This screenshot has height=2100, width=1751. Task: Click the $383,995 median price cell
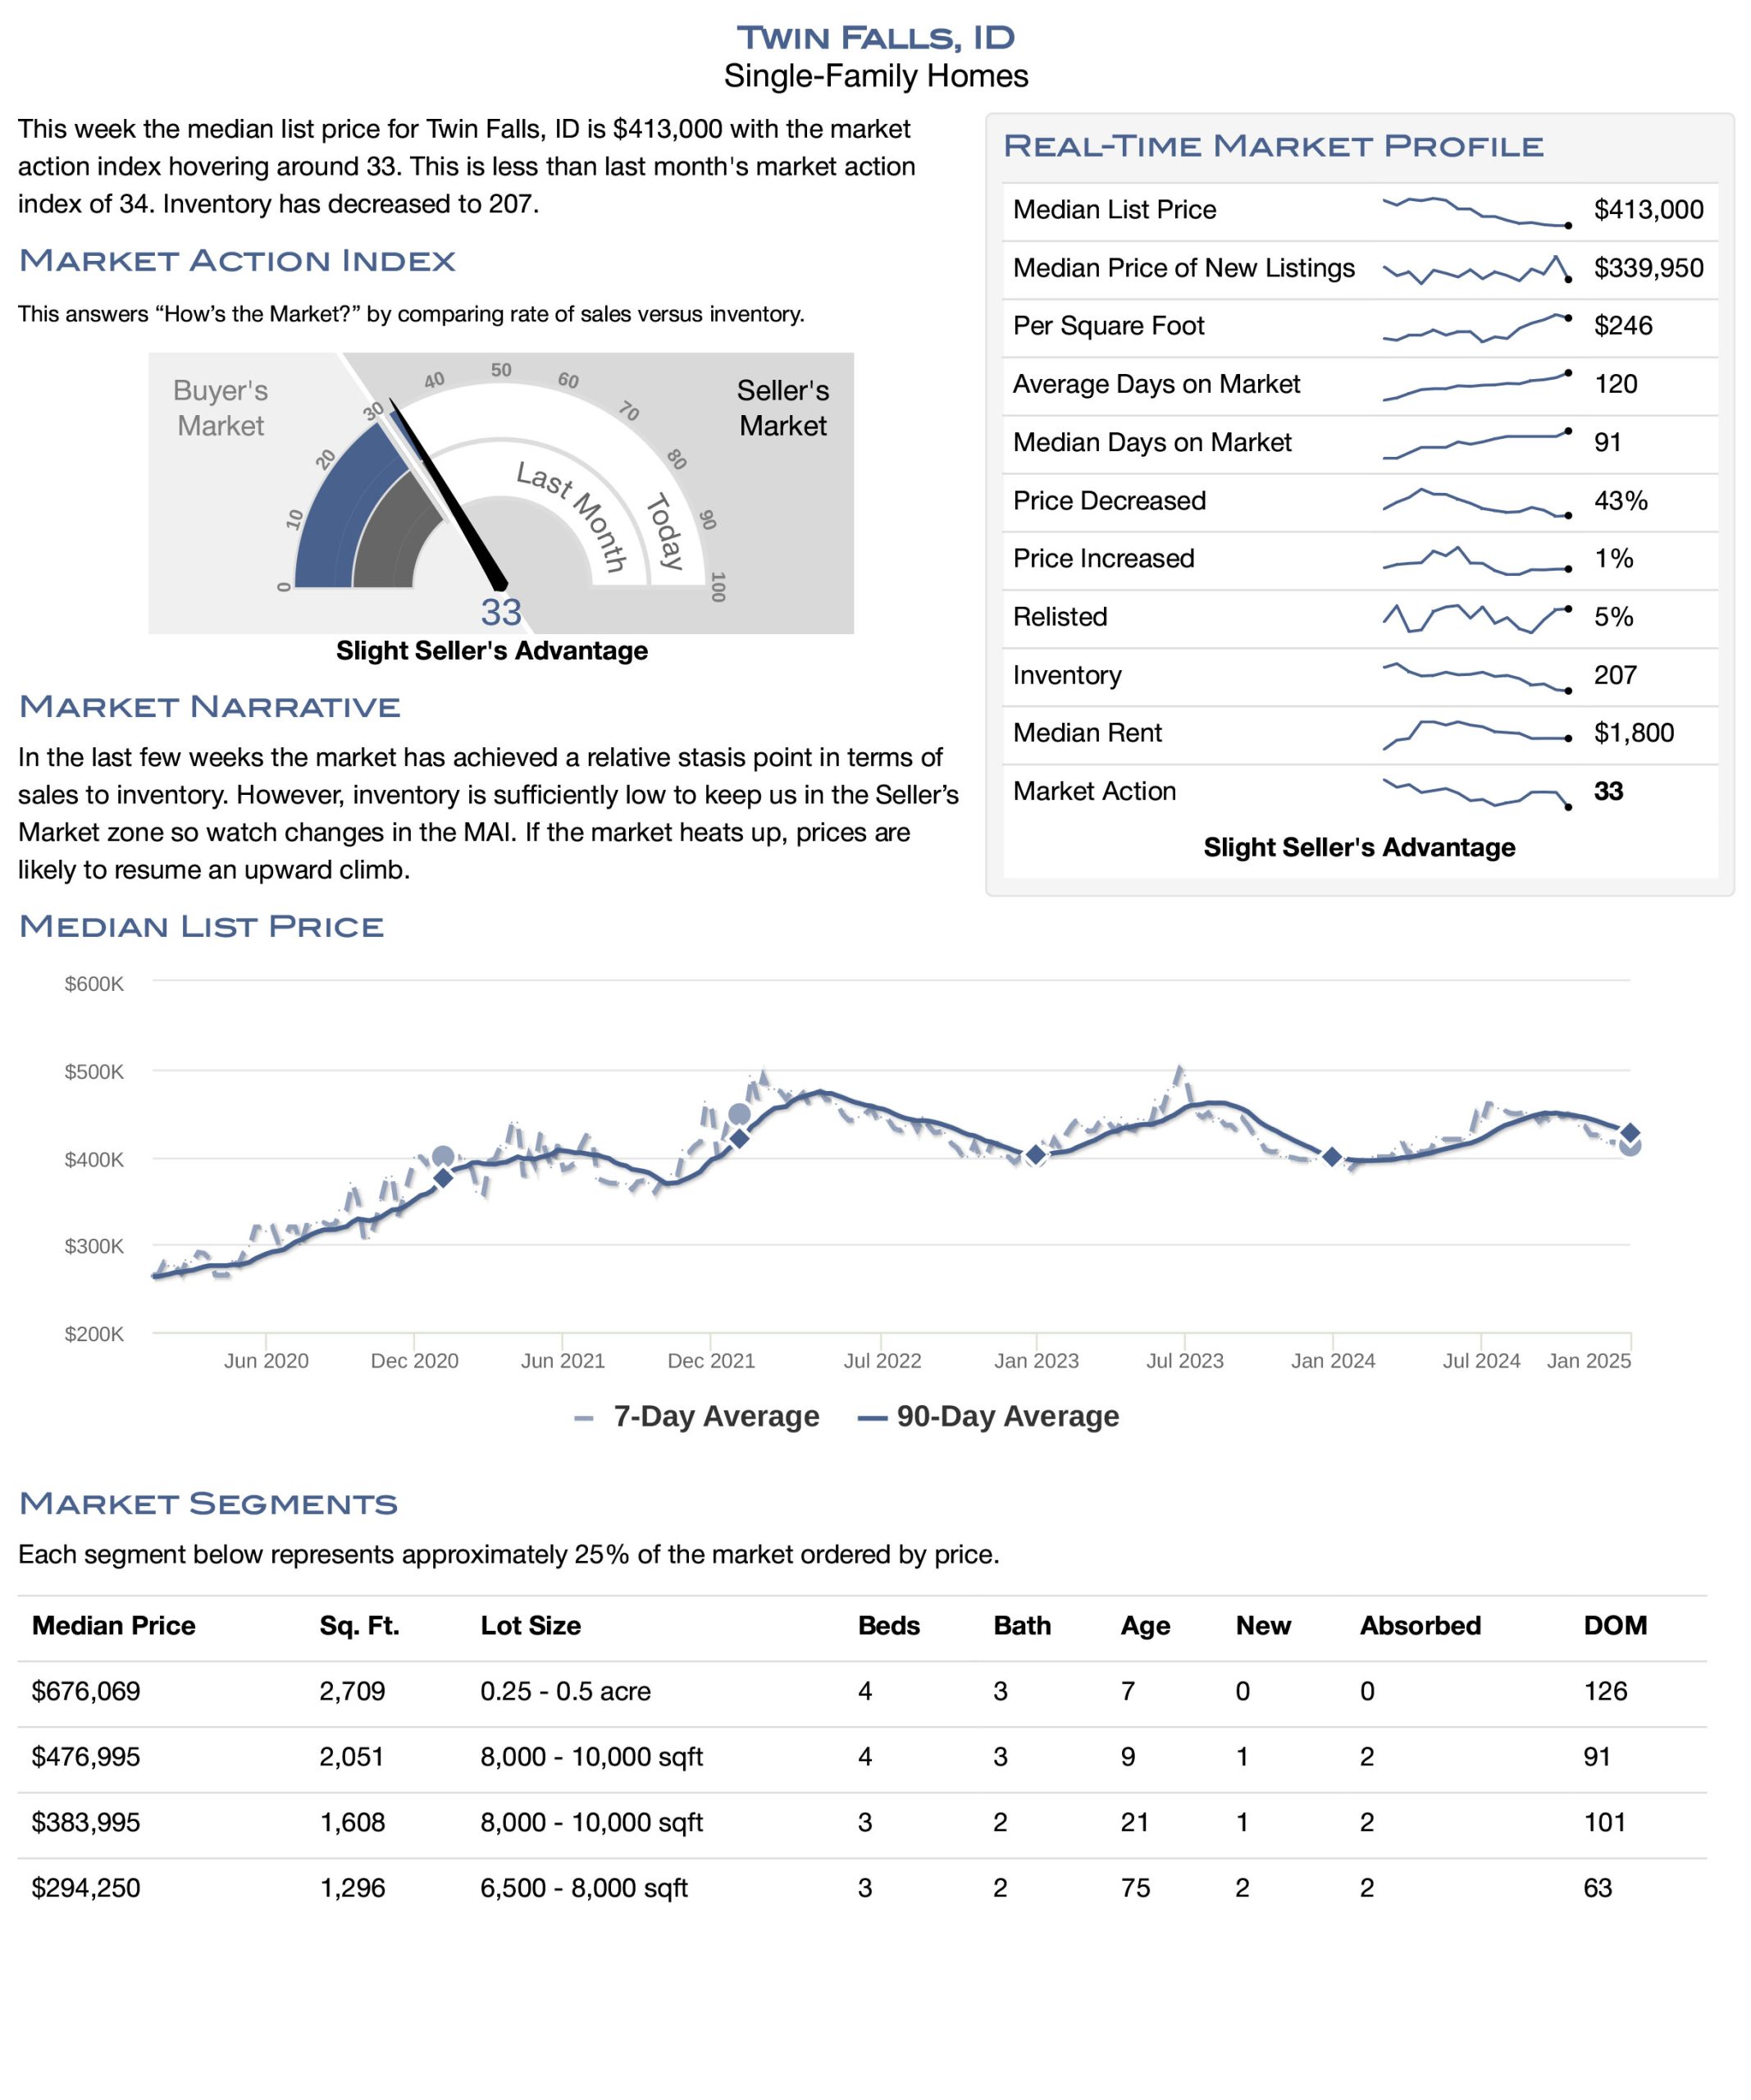point(86,1822)
